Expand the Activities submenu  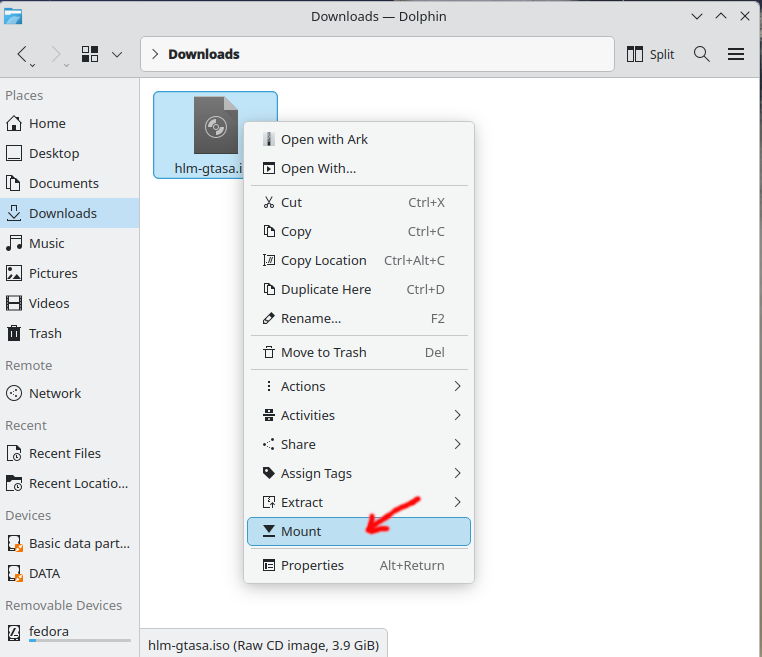(x=359, y=415)
